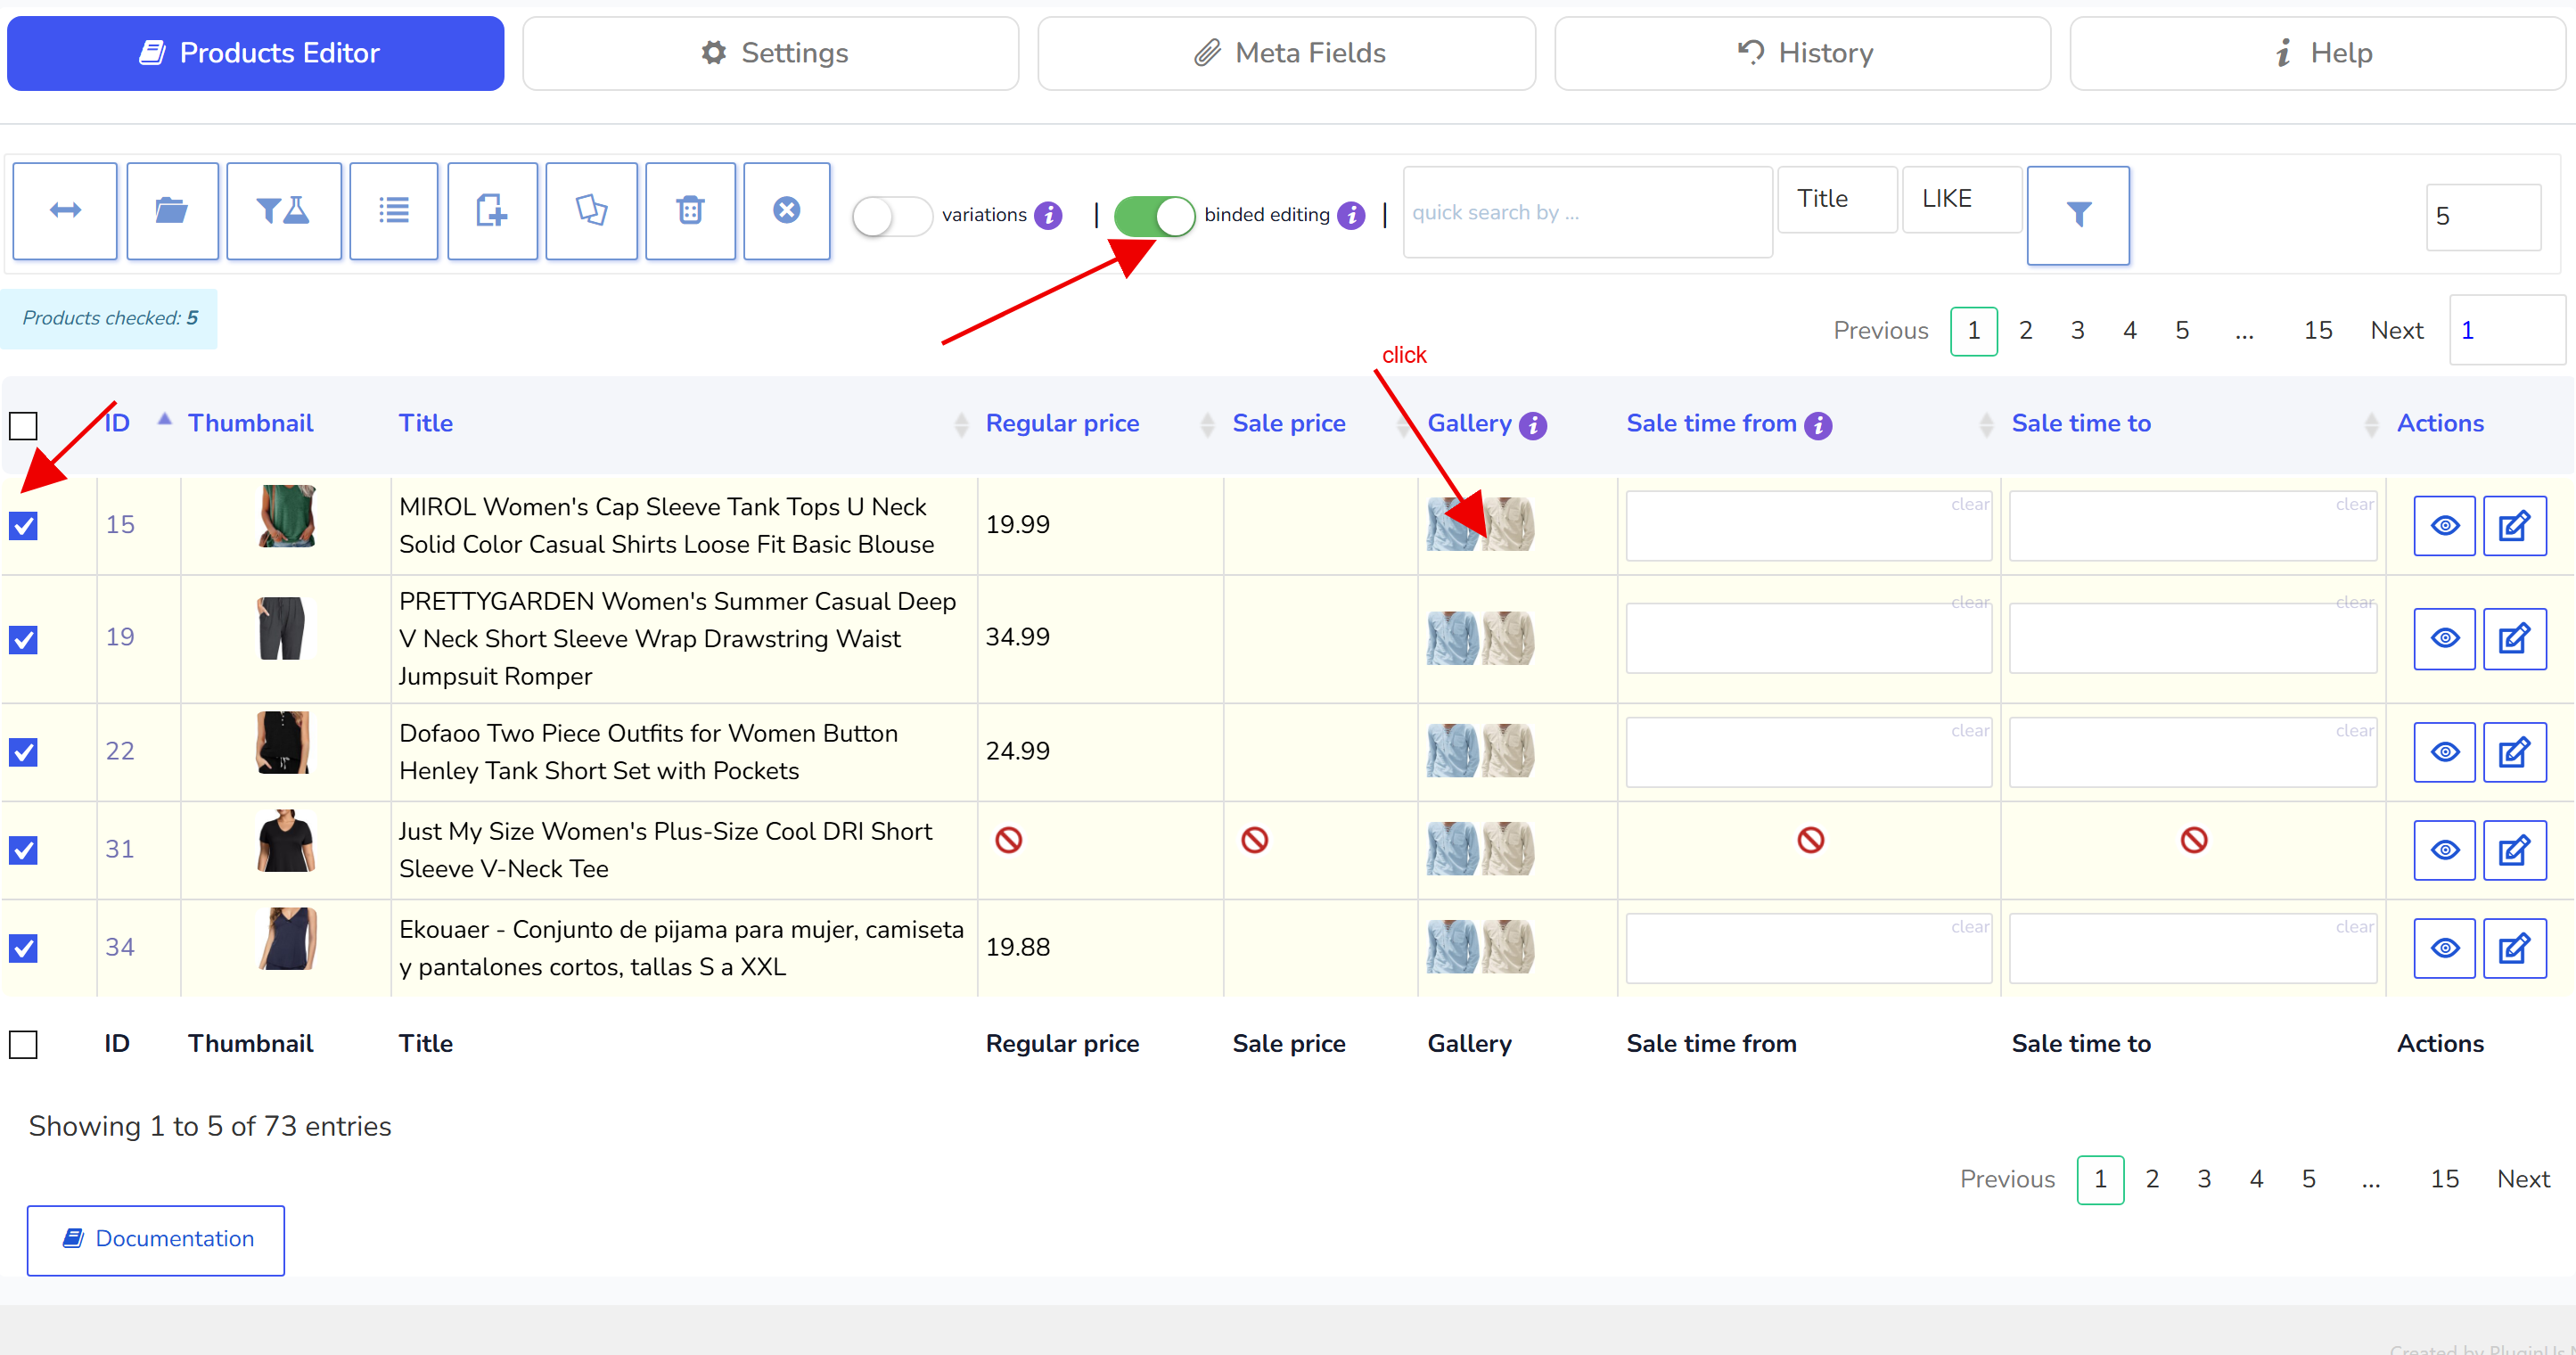Open the filter and flask tools icon
Image resolution: width=2576 pixels, height=1355 pixels.
284,211
